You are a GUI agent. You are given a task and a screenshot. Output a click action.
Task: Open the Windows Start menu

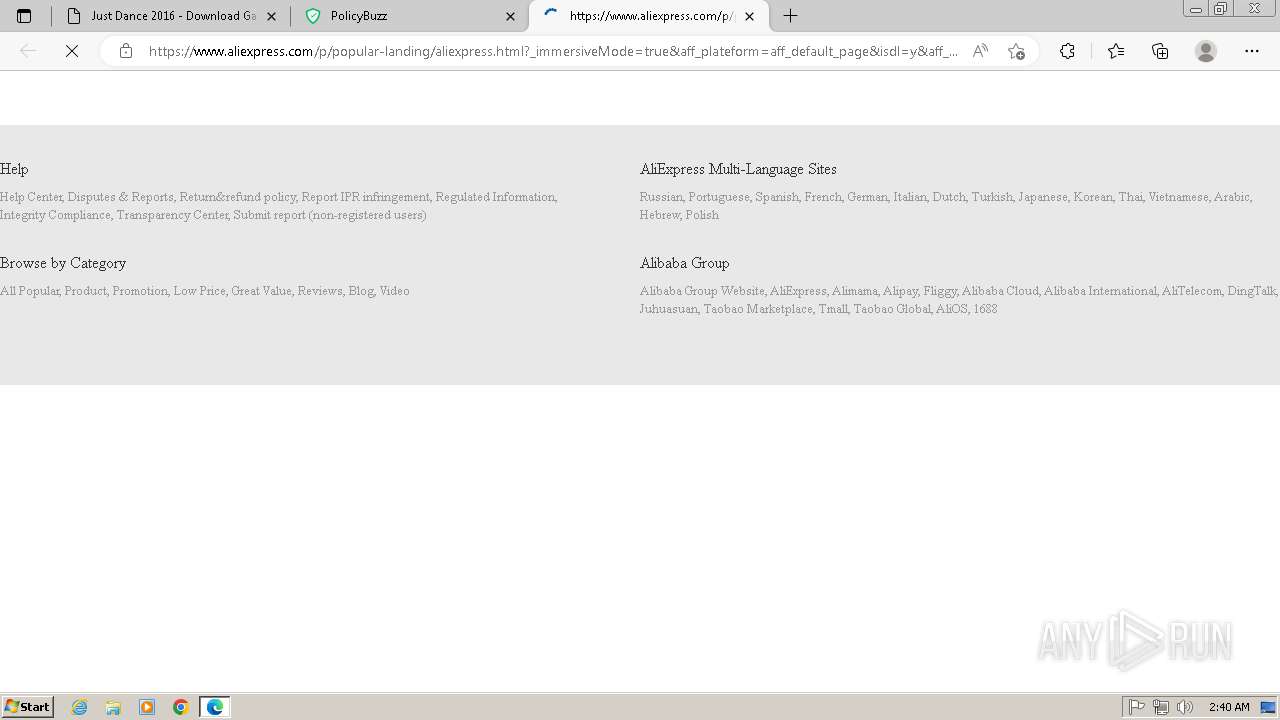pyautogui.click(x=28, y=706)
